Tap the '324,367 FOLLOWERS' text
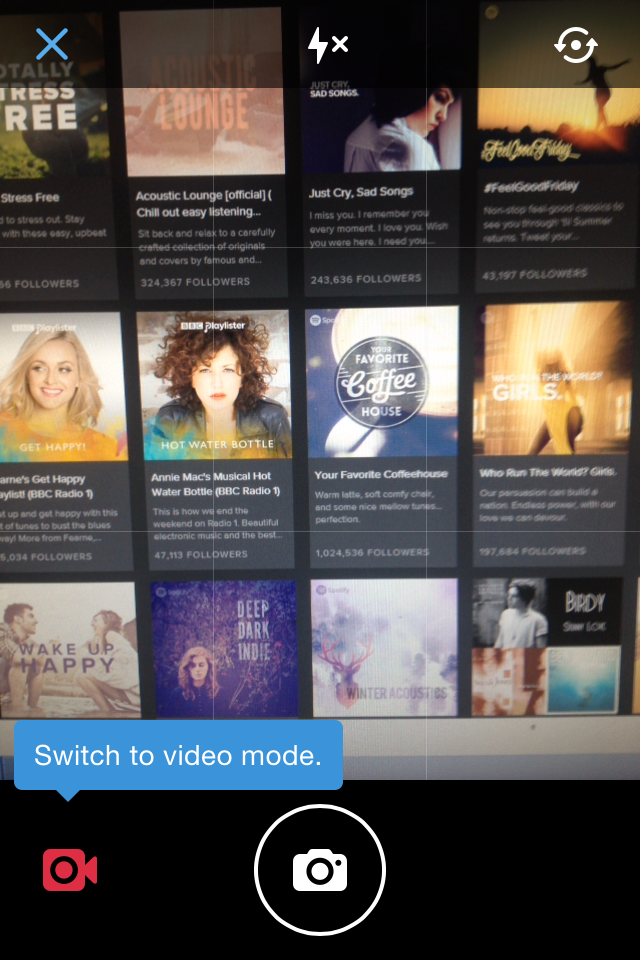The height and width of the screenshot is (960, 640). (195, 282)
